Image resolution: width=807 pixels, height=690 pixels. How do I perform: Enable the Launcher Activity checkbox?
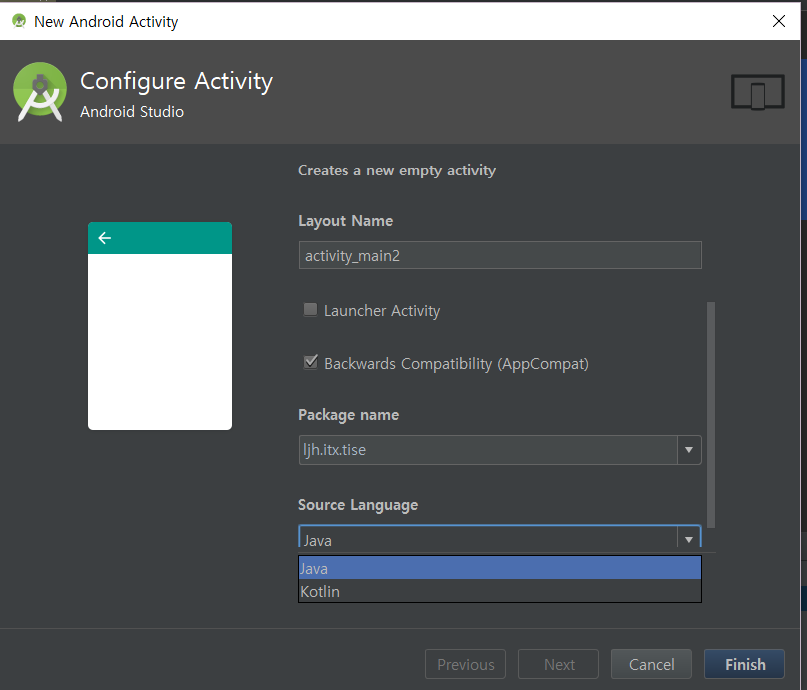pos(310,309)
